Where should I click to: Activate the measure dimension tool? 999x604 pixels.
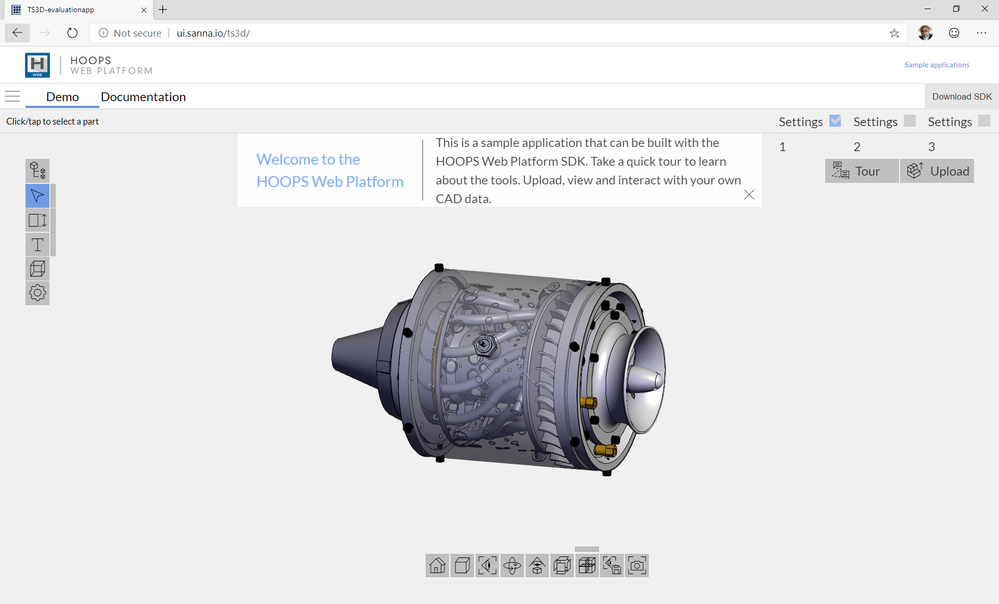pos(38,220)
